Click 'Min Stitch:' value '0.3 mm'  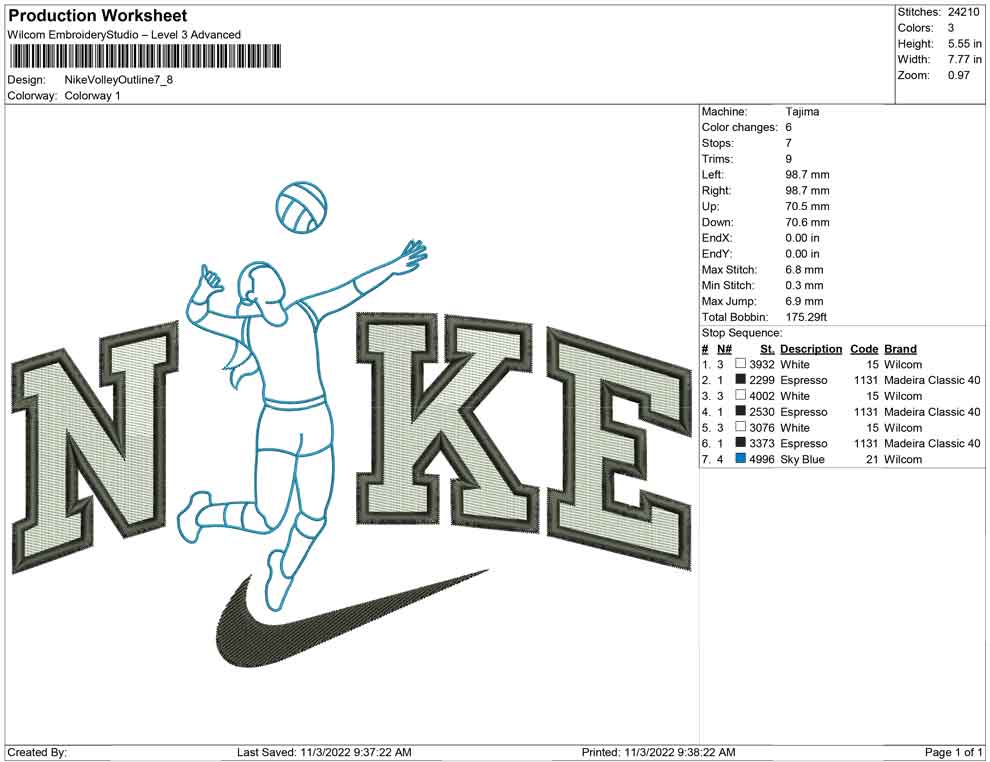tap(804, 285)
